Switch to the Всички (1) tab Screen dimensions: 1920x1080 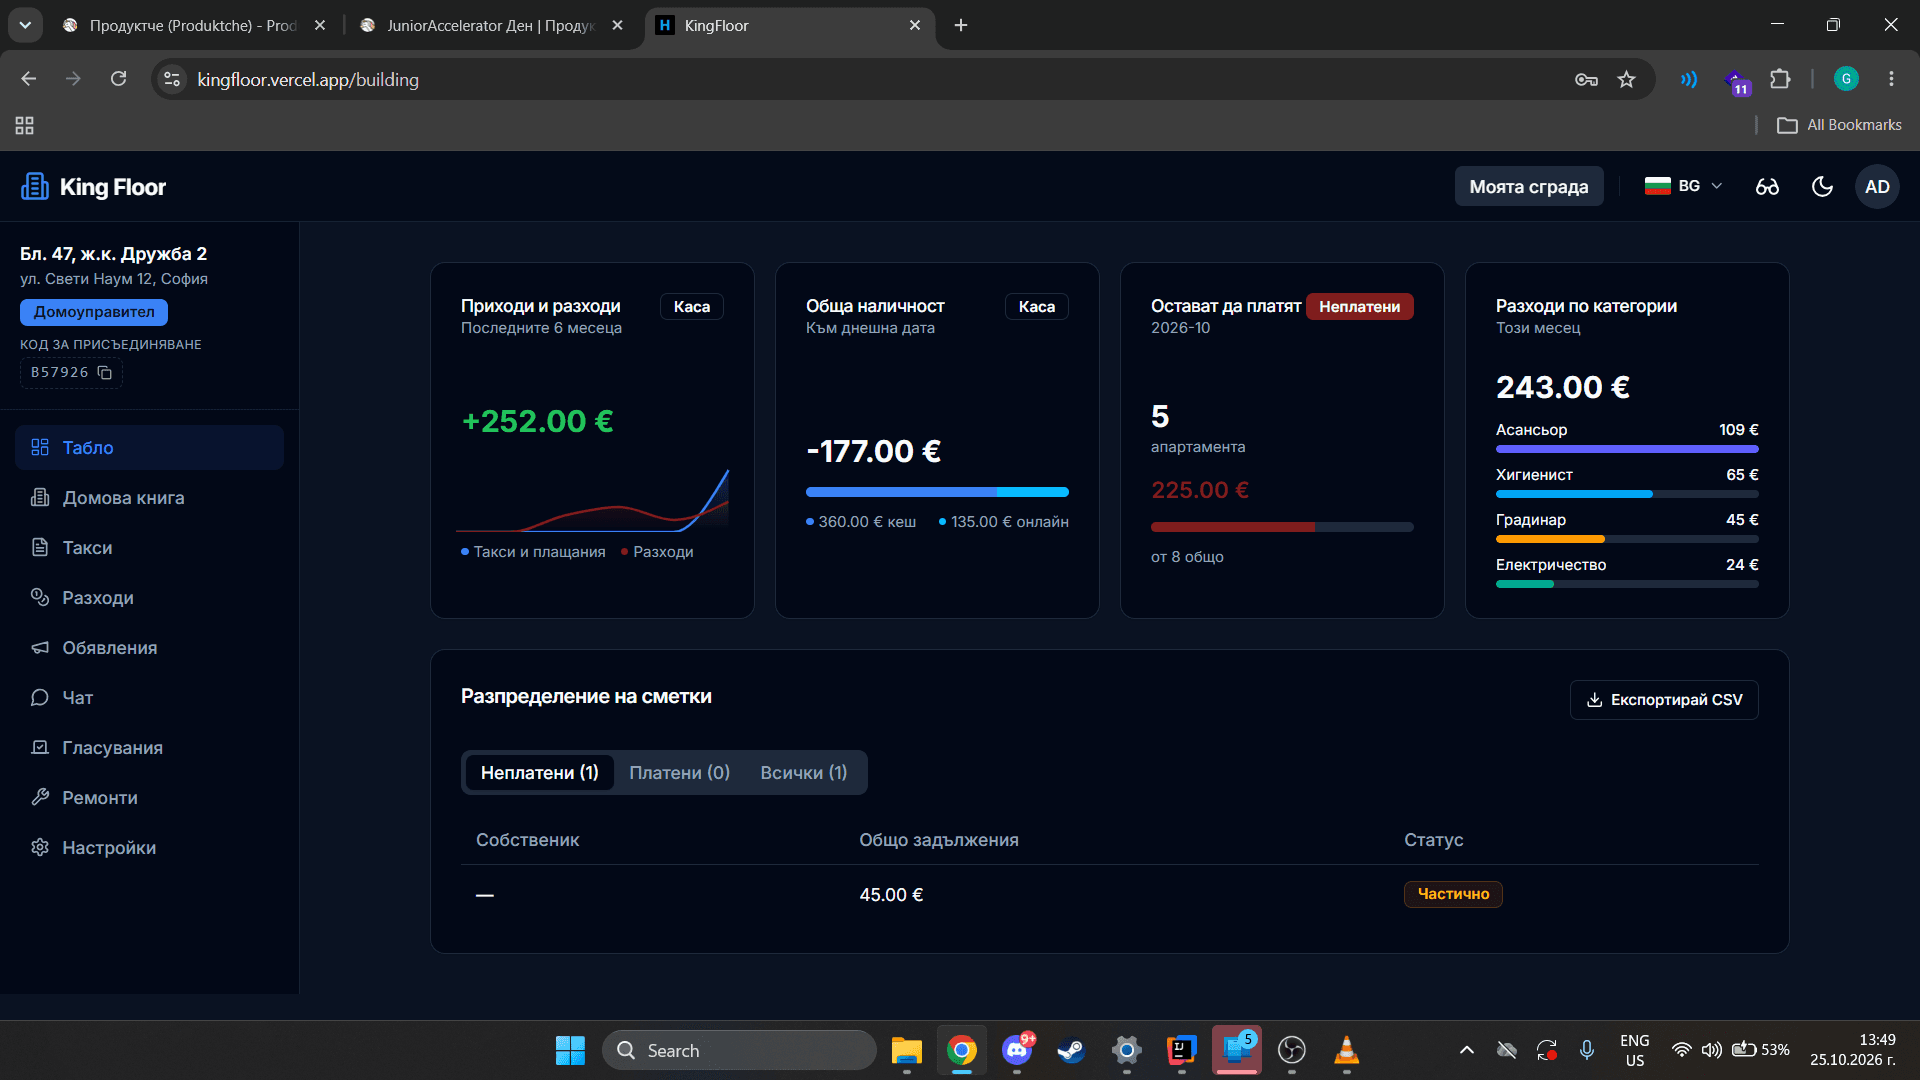804,773
